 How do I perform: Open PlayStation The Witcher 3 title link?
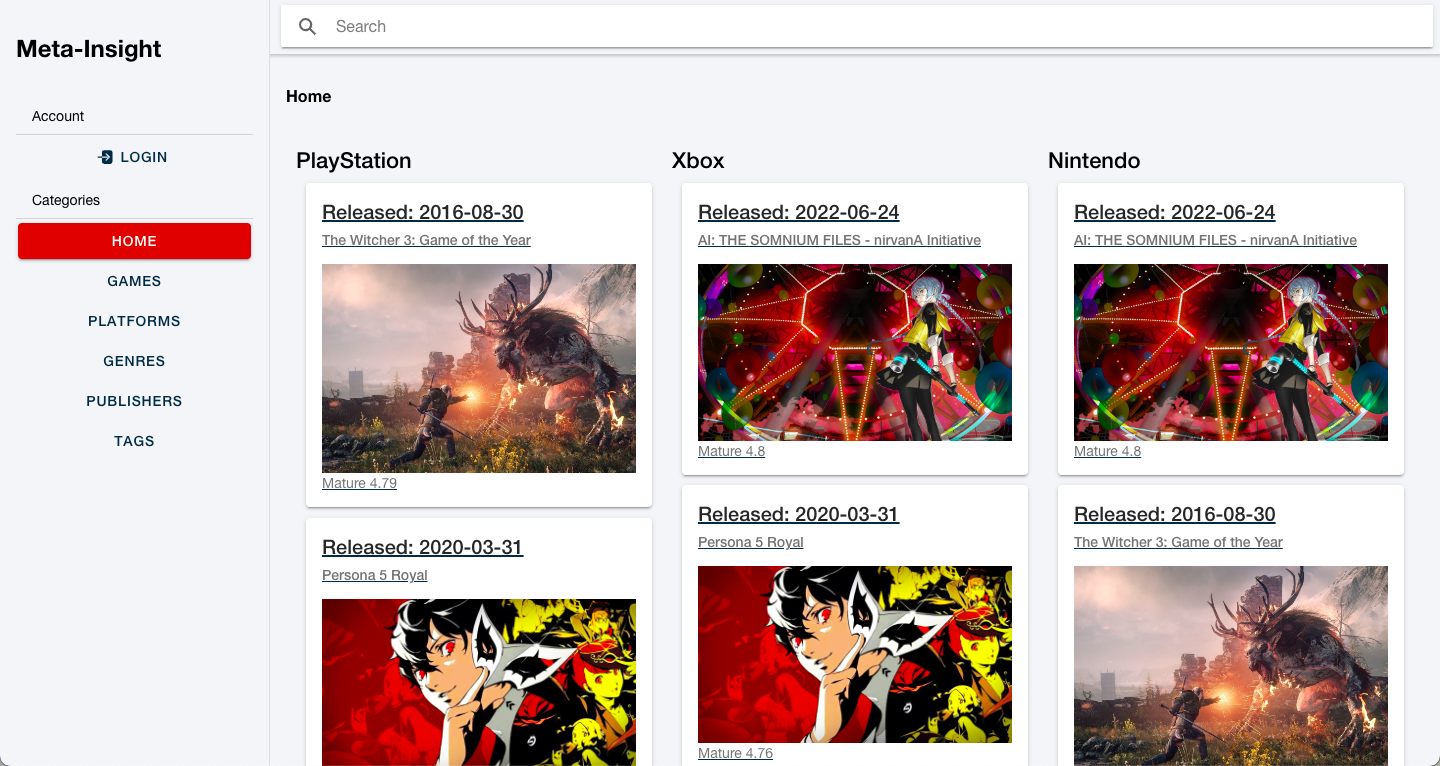coord(426,240)
